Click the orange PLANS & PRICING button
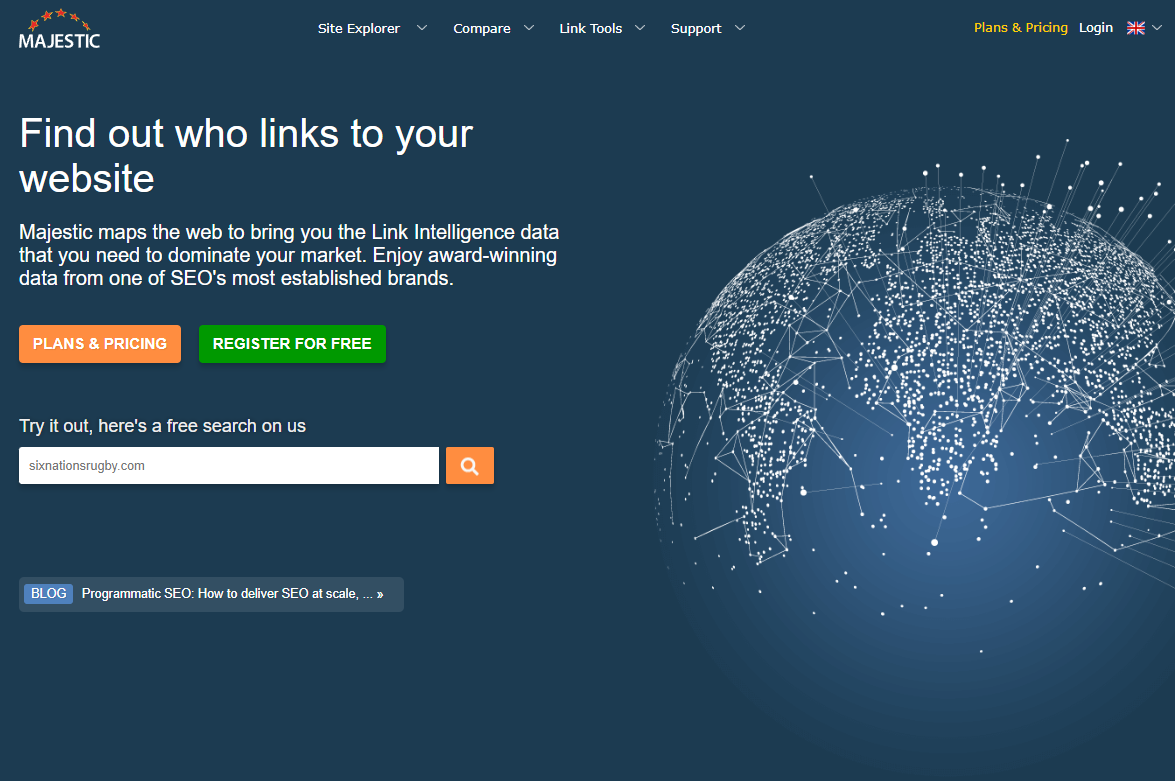The image size is (1175, 781). pyautogui.click(x=100, y=344)
